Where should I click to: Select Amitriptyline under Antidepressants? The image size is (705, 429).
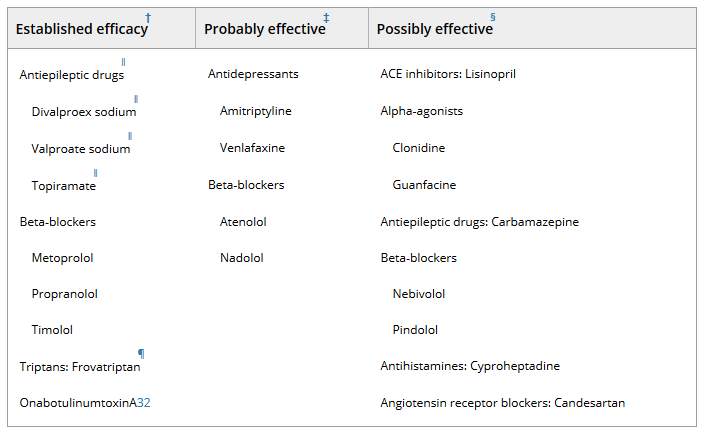pos(257,111)
